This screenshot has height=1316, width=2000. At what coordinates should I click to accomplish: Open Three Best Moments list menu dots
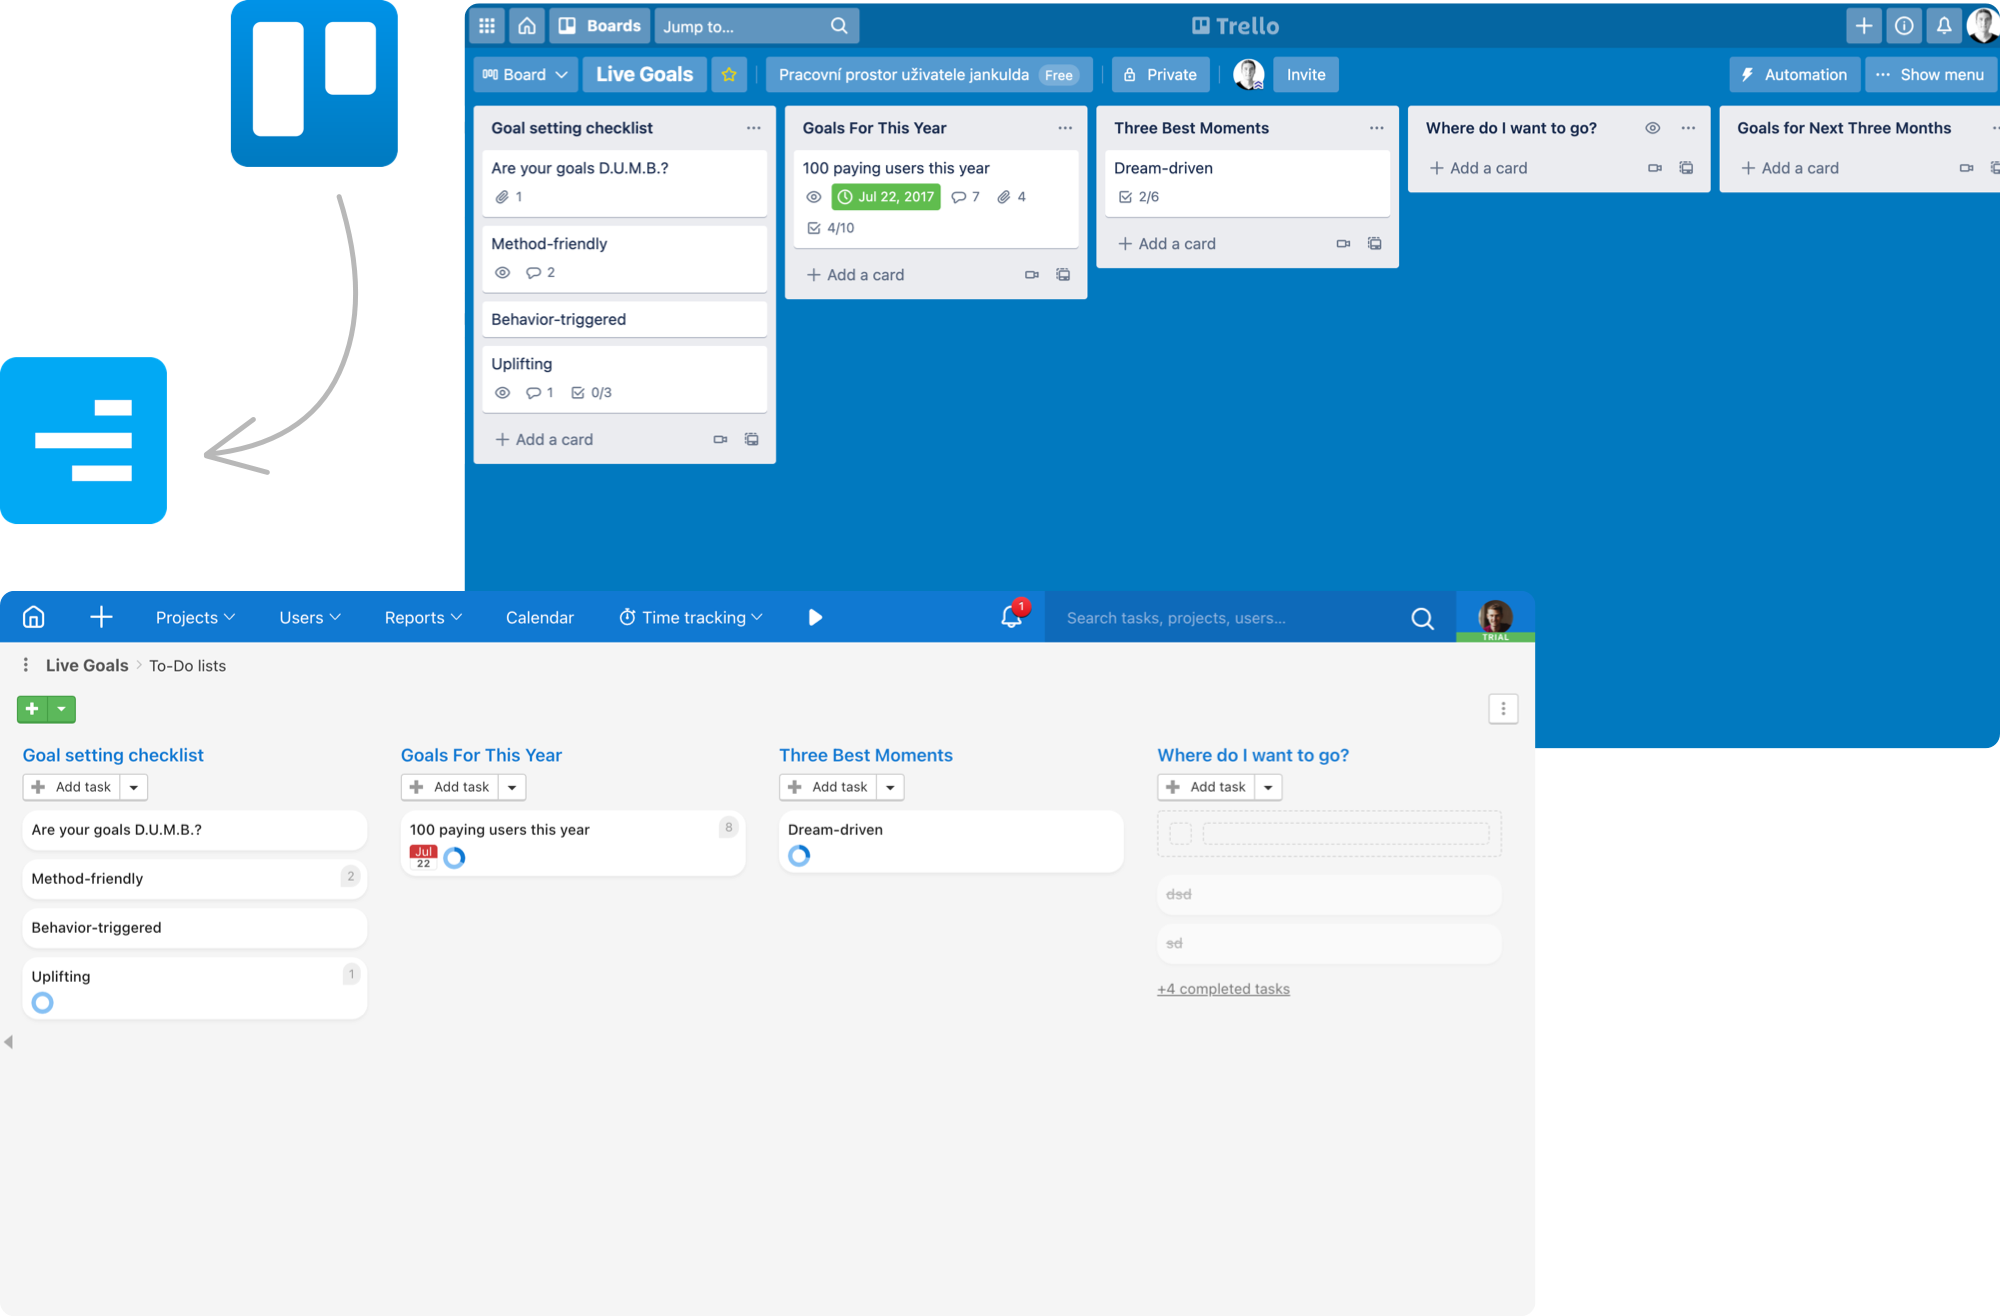(x=1377, y=128)
